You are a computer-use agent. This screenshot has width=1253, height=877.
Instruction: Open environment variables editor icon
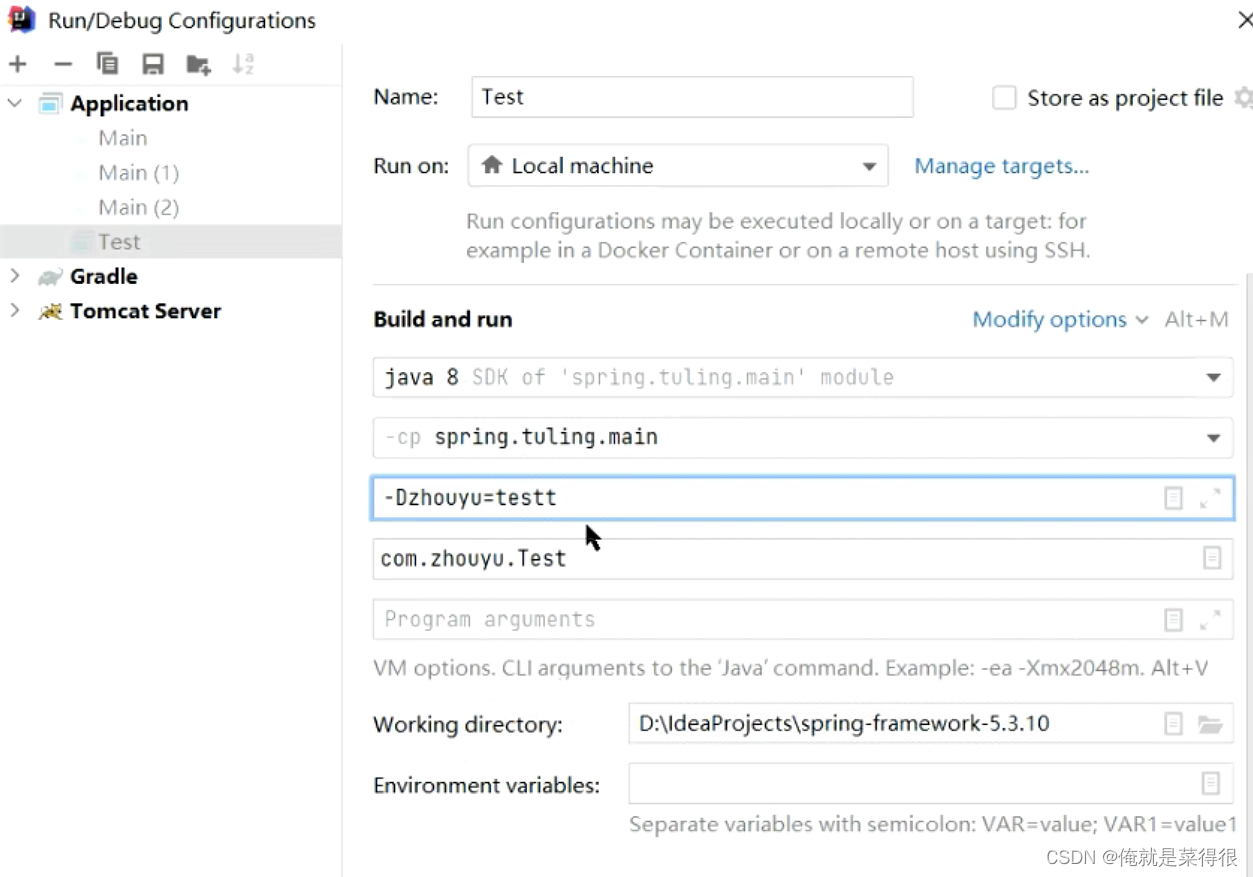[1211, 783]
